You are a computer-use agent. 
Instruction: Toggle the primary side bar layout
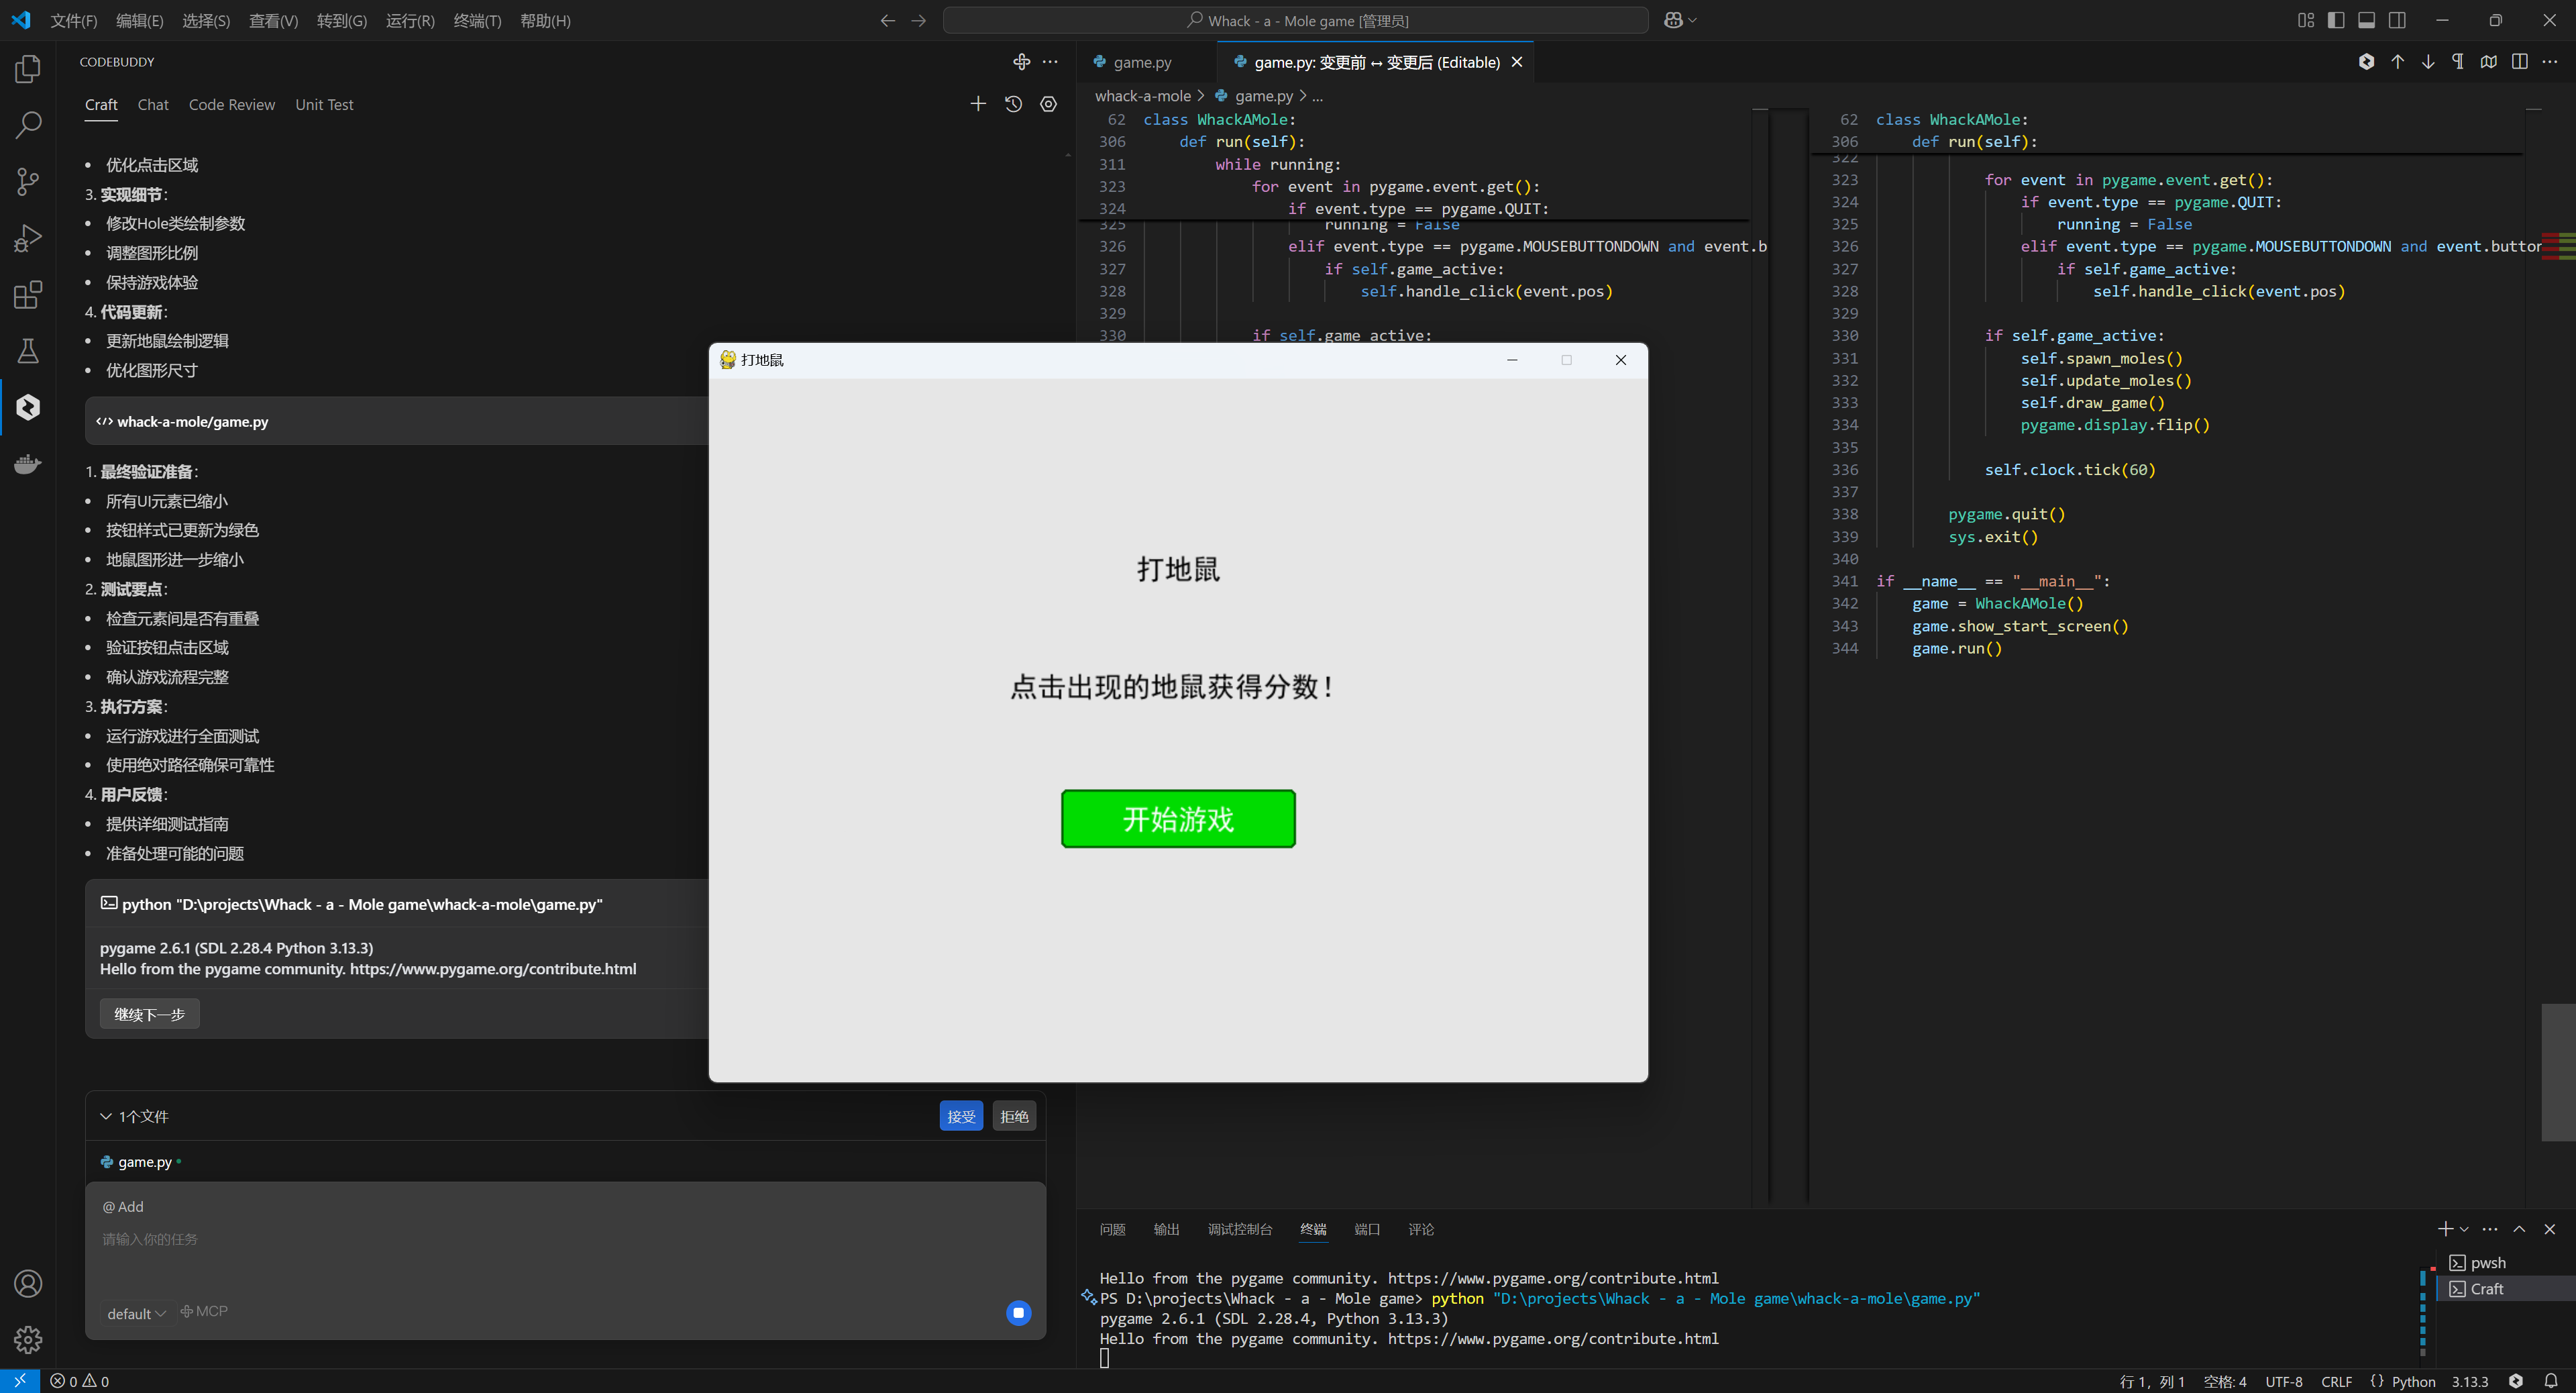(2336, 21)
